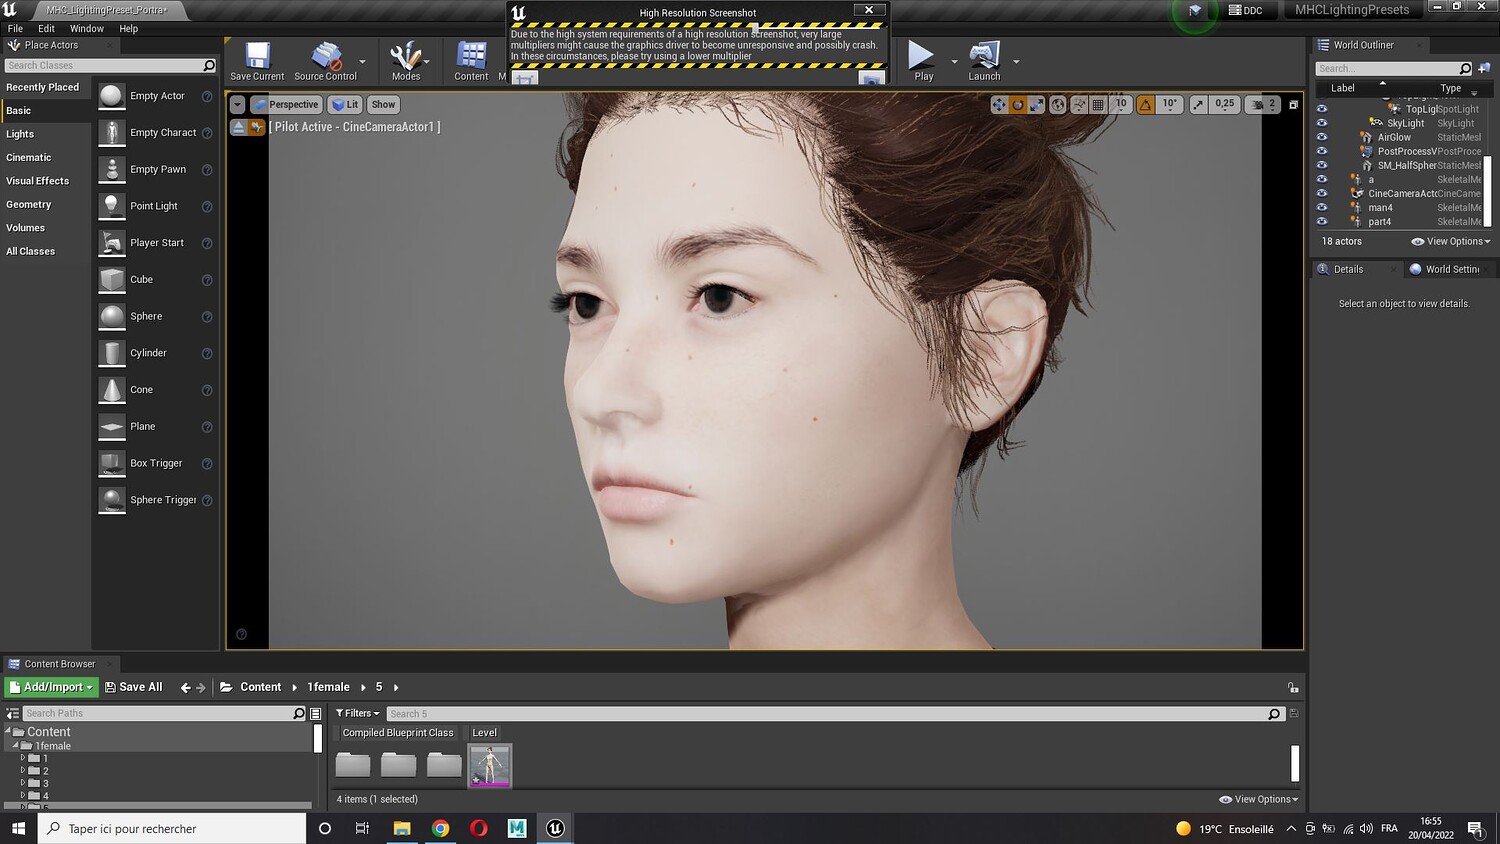1500x844 pixels.
Task: Select the Level asset thumbnail
Action: (490, 765)
